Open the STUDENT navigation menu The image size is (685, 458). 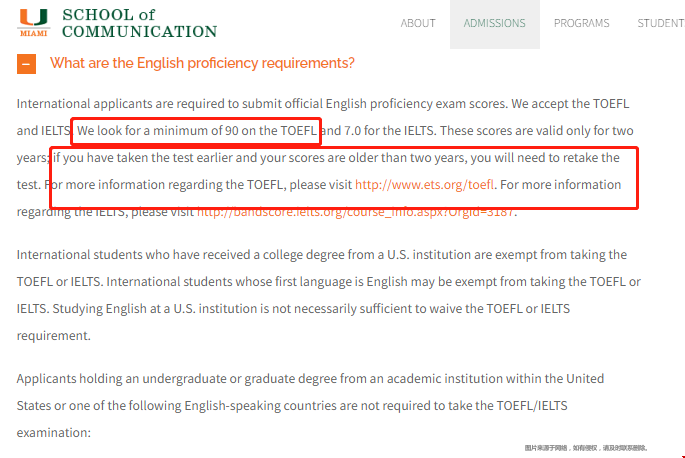[x=660, y=23]
